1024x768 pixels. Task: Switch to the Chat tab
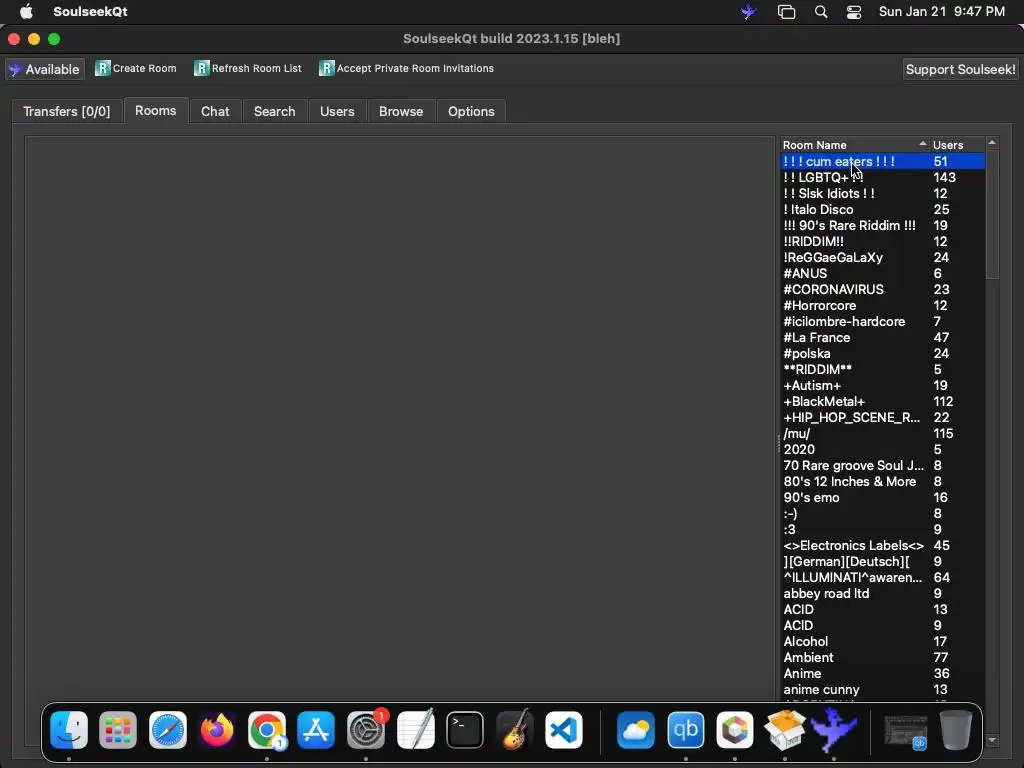[x=215, y=112]
